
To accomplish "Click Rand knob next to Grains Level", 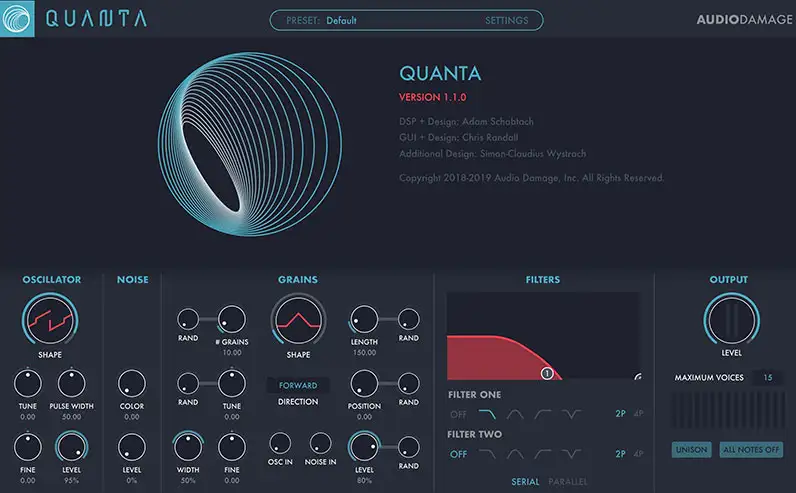I will coord(409,447).
